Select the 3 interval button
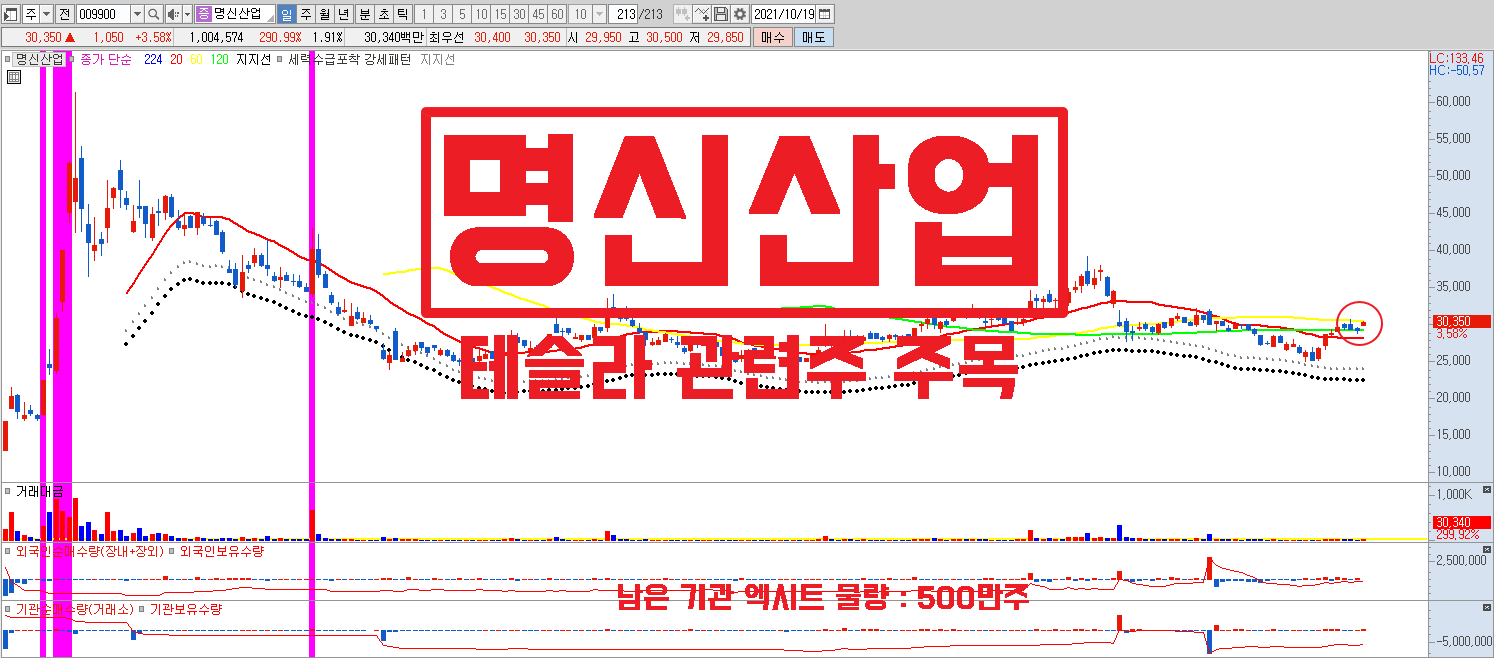 pos(443,15)
